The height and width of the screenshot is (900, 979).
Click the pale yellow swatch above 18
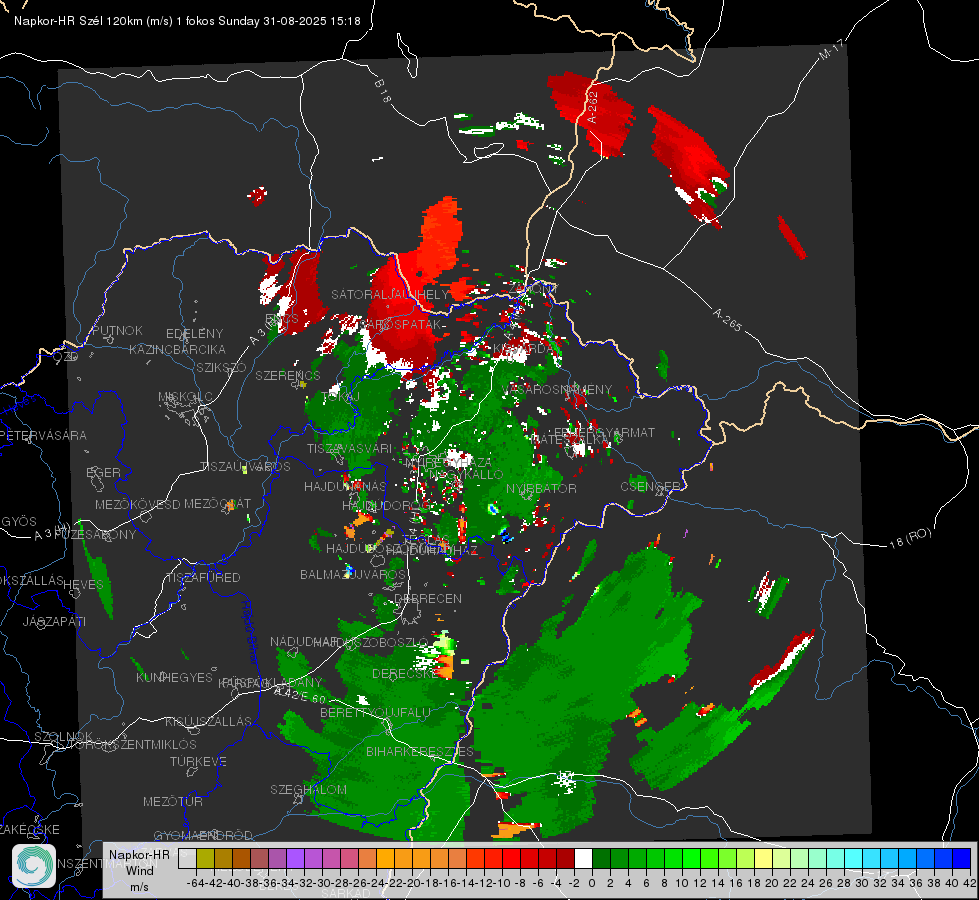[x=763, y=859]
